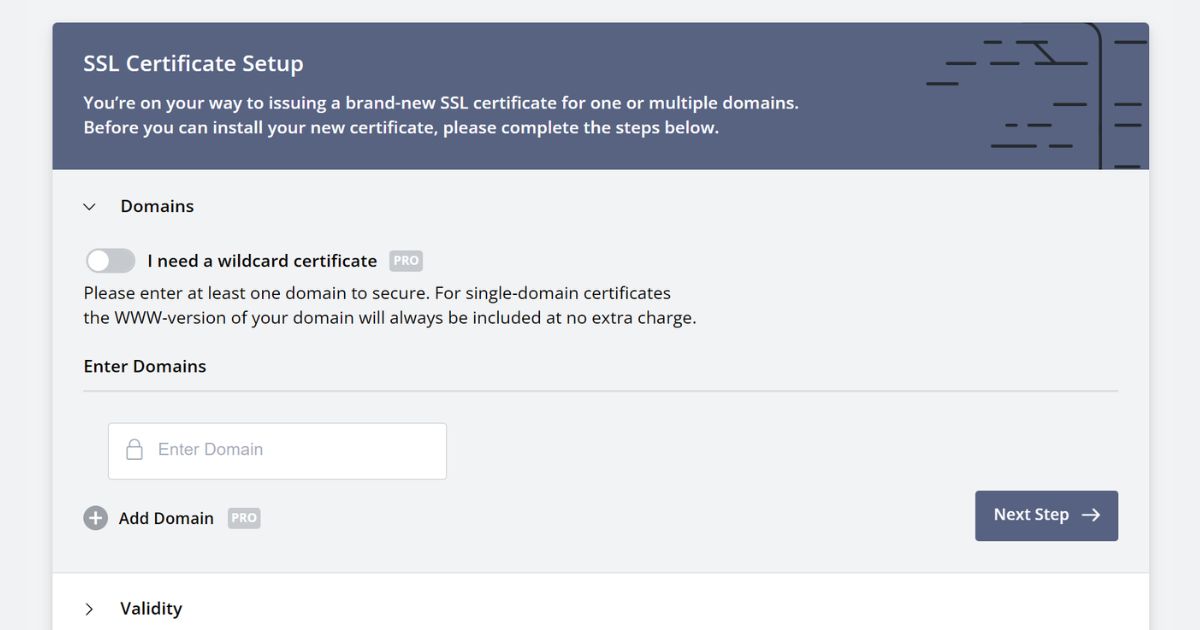This screenshot has height=630, width=1200.
Task: Click the arrow icon on Next Step
Action: [x=1091, y=515]
